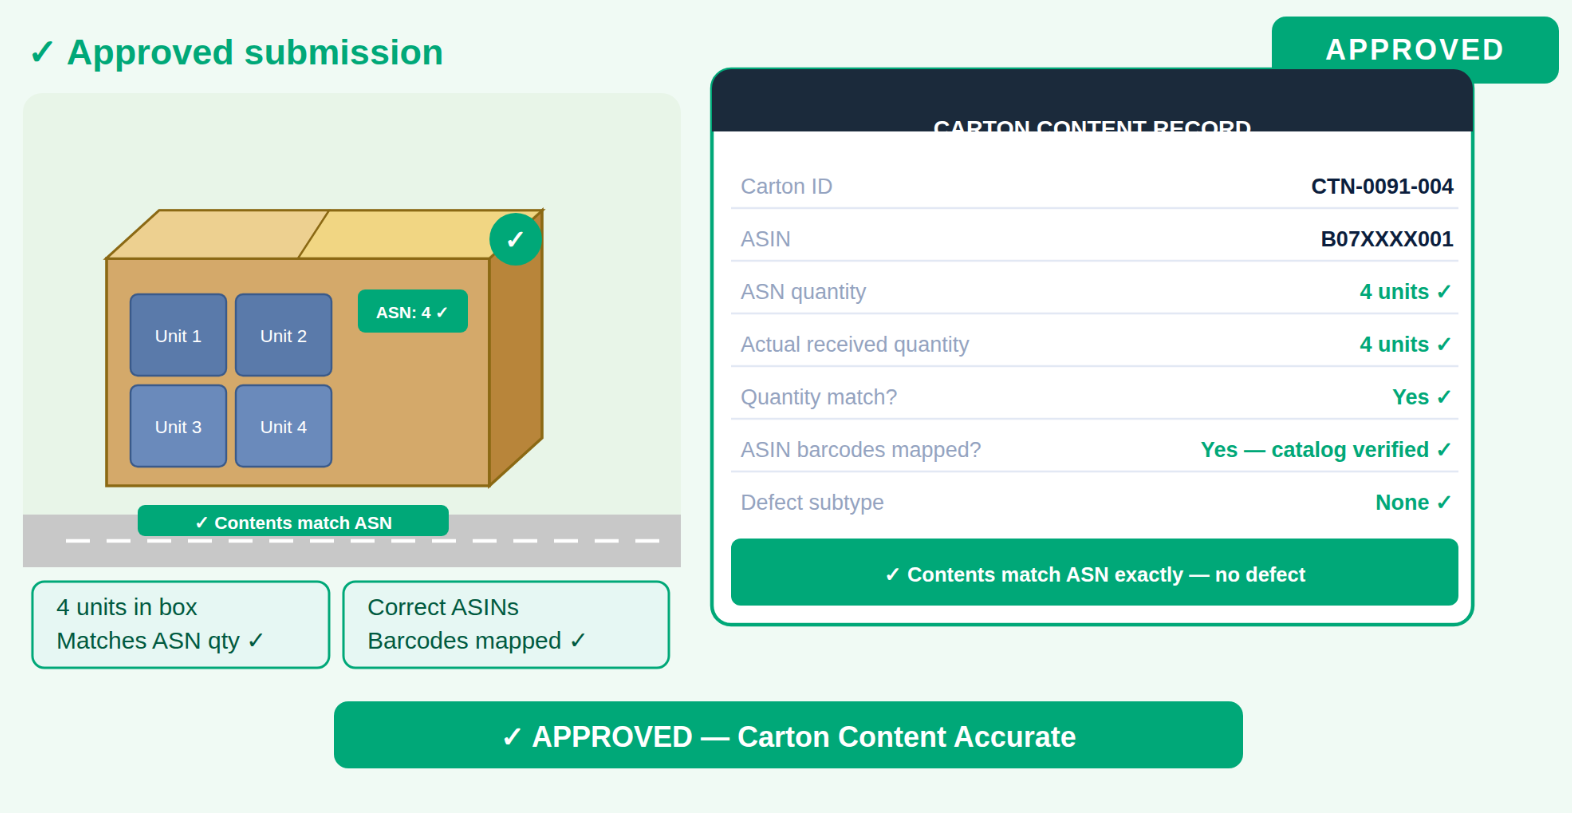Click the Carton ID value CTN-0091-004

pos(1382,186)
